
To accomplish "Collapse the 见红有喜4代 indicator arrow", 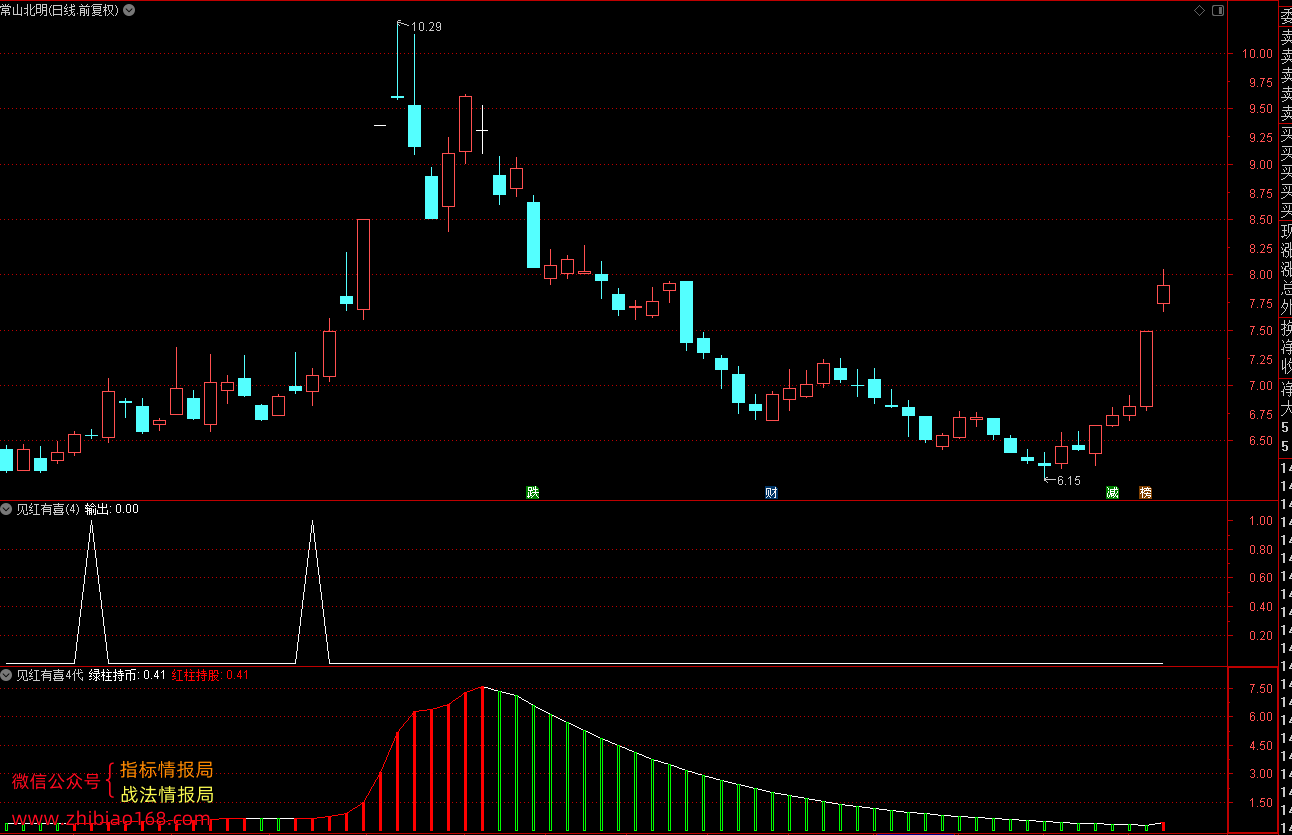I will pyautogui.click(x=7, y=675).
